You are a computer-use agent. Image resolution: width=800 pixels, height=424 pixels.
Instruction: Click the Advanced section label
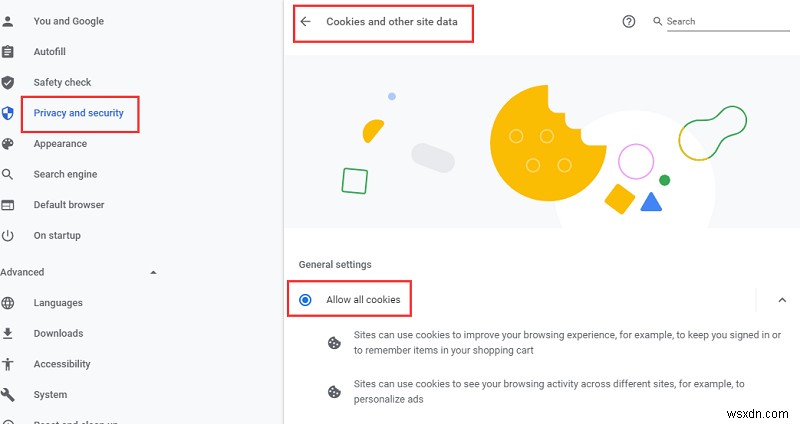[x=22, y=272]
